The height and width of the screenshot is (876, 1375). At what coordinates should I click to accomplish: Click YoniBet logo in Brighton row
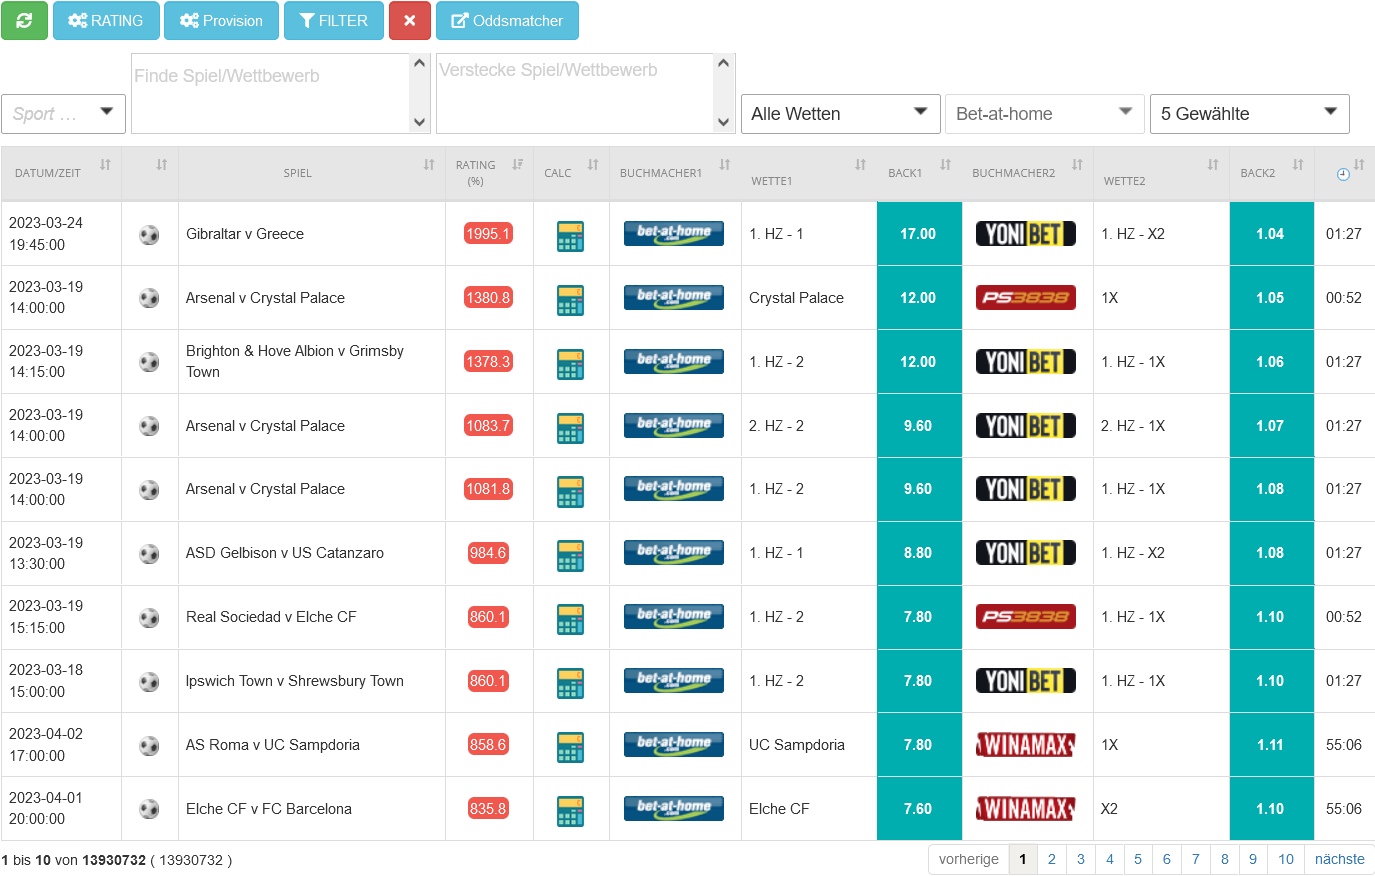coord(1026,361)
